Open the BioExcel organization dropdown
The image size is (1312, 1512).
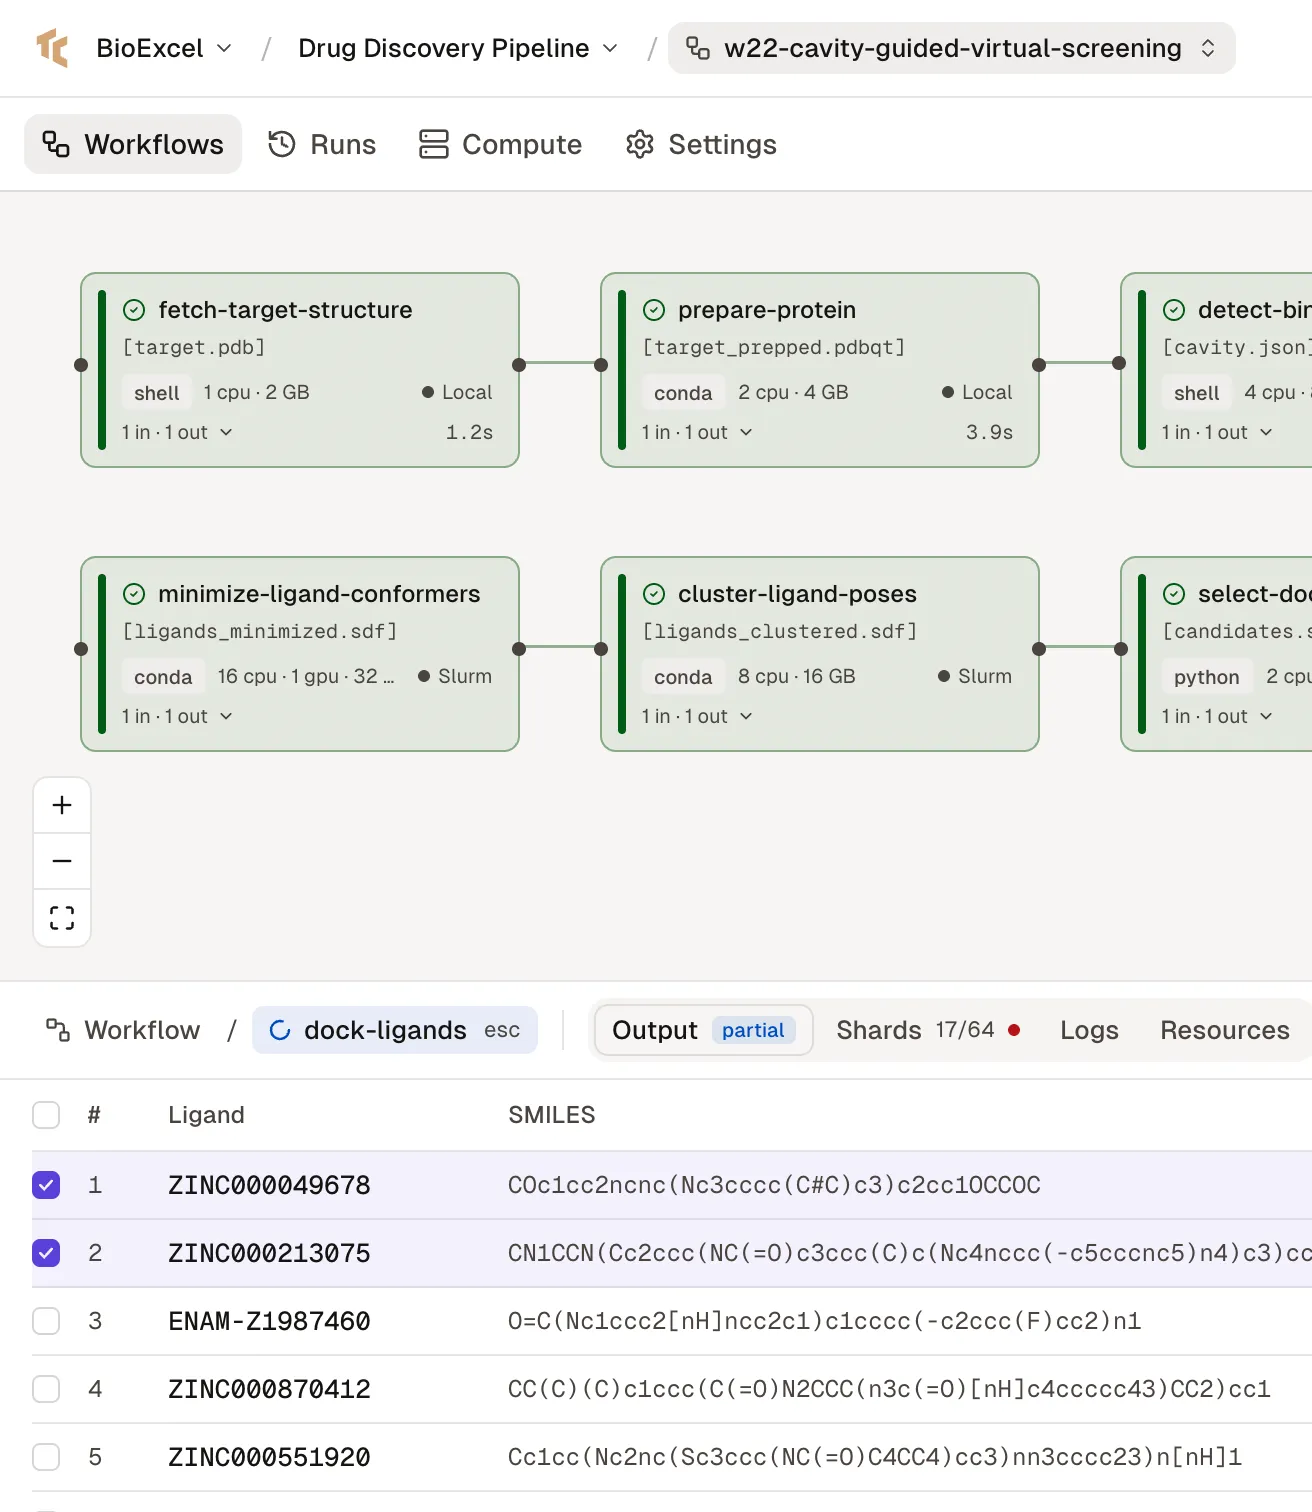pos(164,48)
